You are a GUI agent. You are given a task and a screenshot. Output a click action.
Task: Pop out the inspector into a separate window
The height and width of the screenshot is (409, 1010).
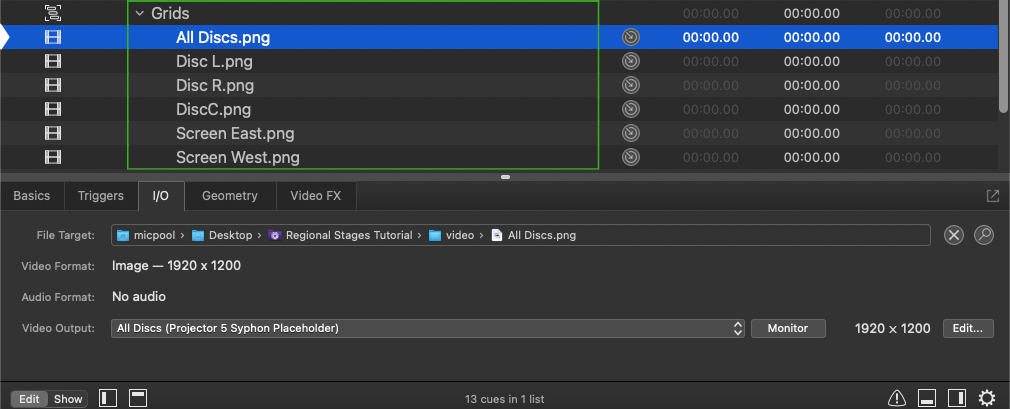pyautogui.click(x=993, y=196)
